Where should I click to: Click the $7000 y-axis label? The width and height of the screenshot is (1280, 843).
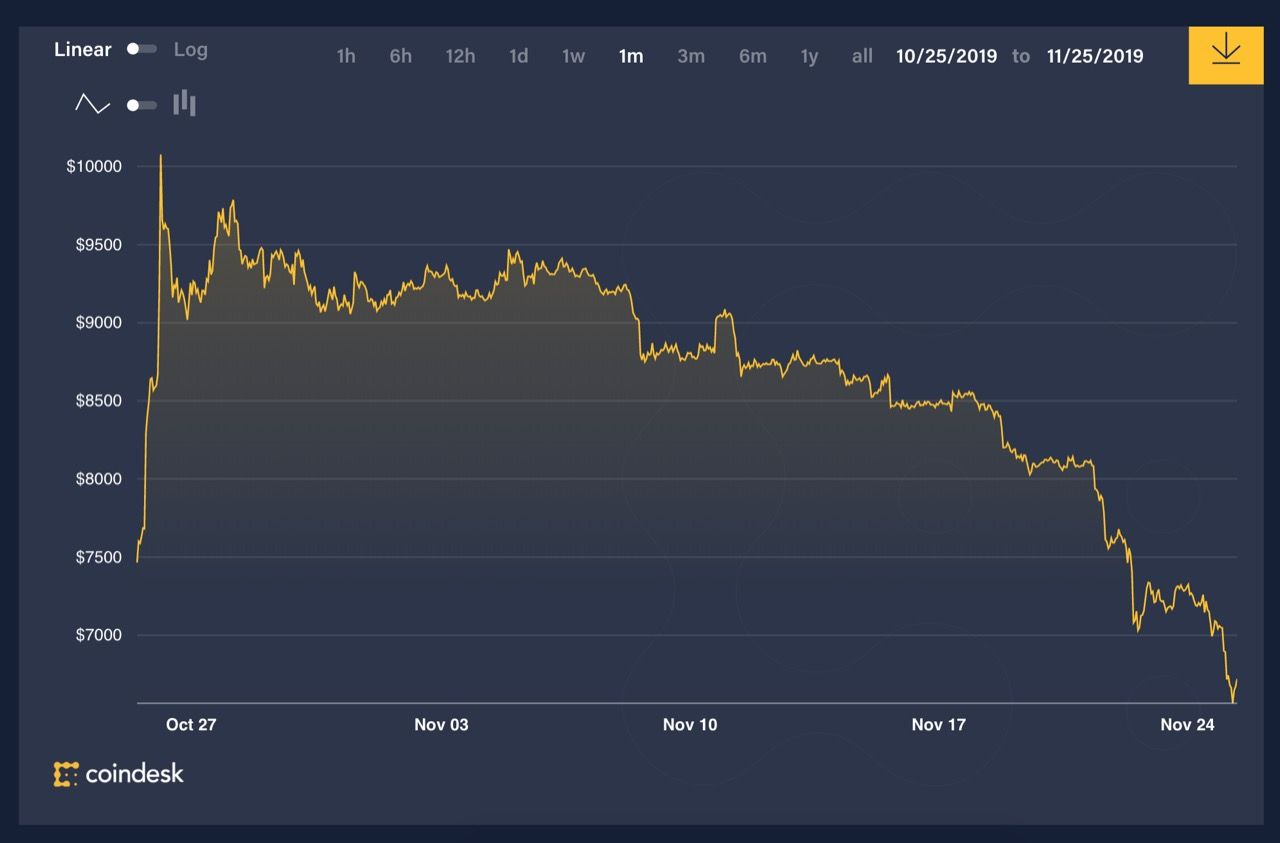[x=98, y=636]
